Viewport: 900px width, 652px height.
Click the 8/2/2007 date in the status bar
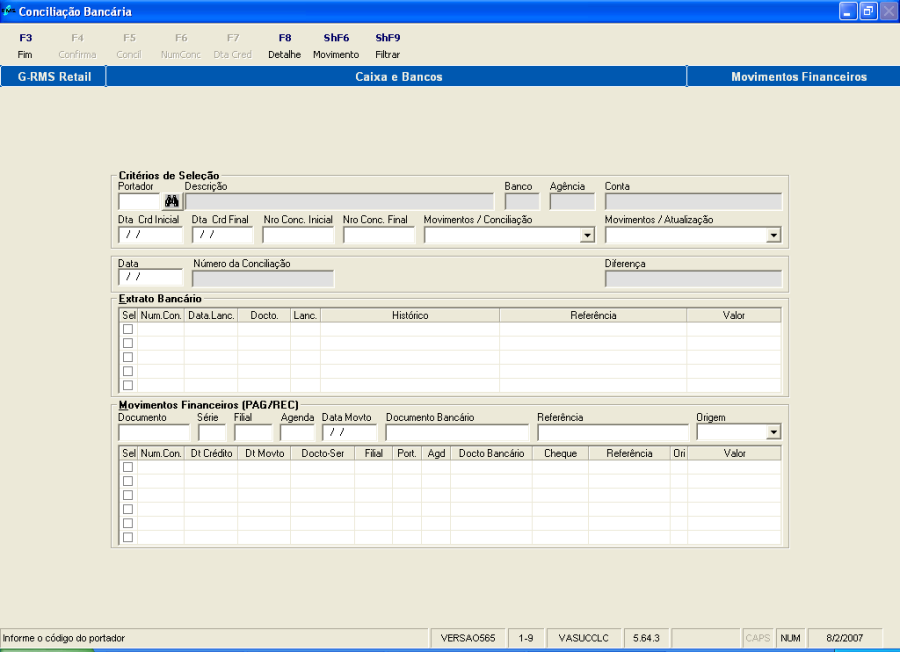843,637
